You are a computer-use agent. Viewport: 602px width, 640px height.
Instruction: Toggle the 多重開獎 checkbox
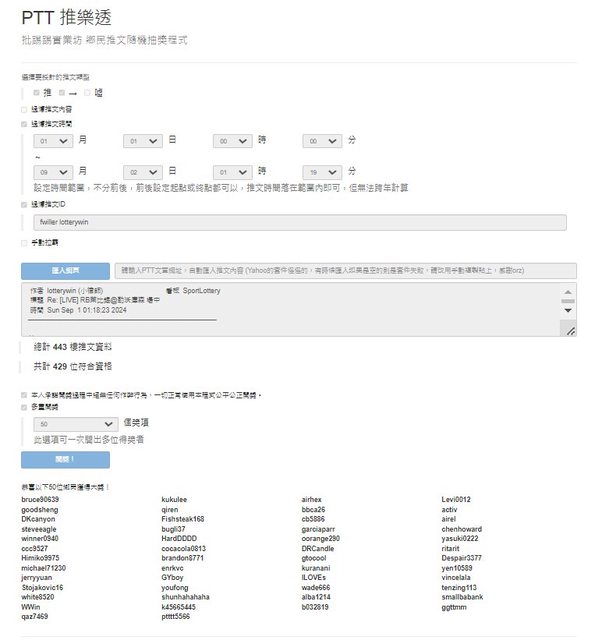[24, 408]
